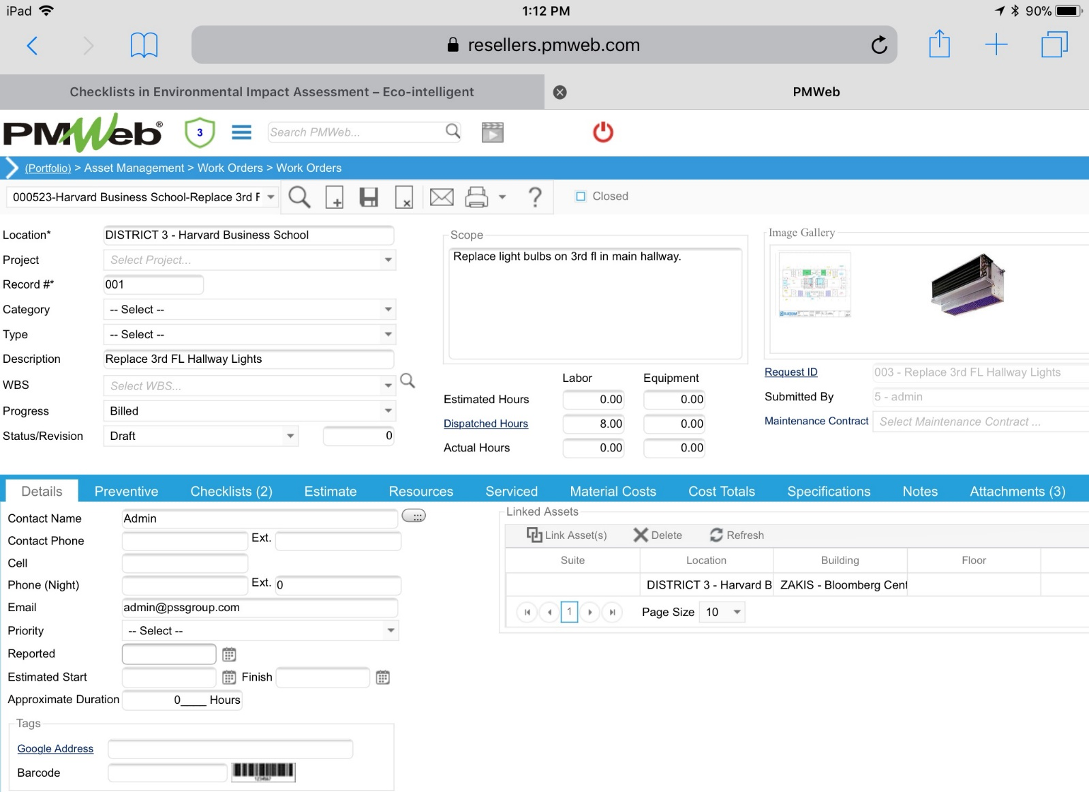Open the Status/Revision Draft dropdown
The width and height of the screenshot is (1089, 793).
pyautogui.click(x=290, y=436)
